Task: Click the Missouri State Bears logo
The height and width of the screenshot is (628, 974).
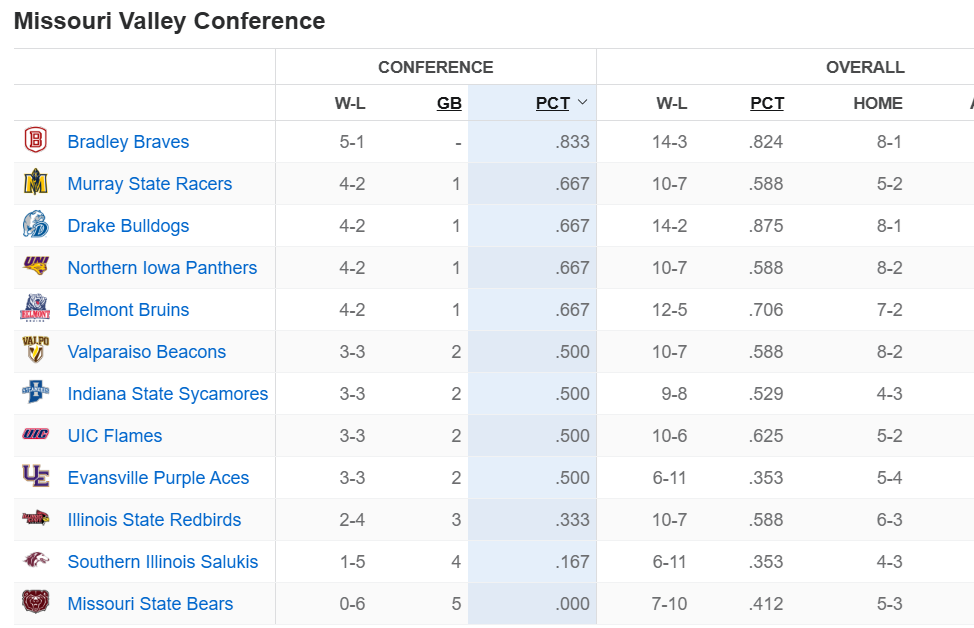Action: pos(35,602)
